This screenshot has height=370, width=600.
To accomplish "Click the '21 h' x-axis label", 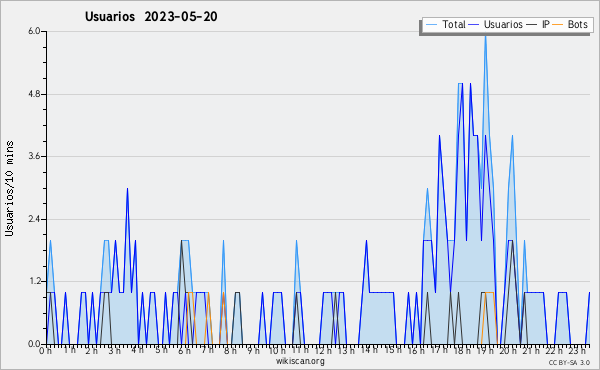I will (x=531, y=351).
